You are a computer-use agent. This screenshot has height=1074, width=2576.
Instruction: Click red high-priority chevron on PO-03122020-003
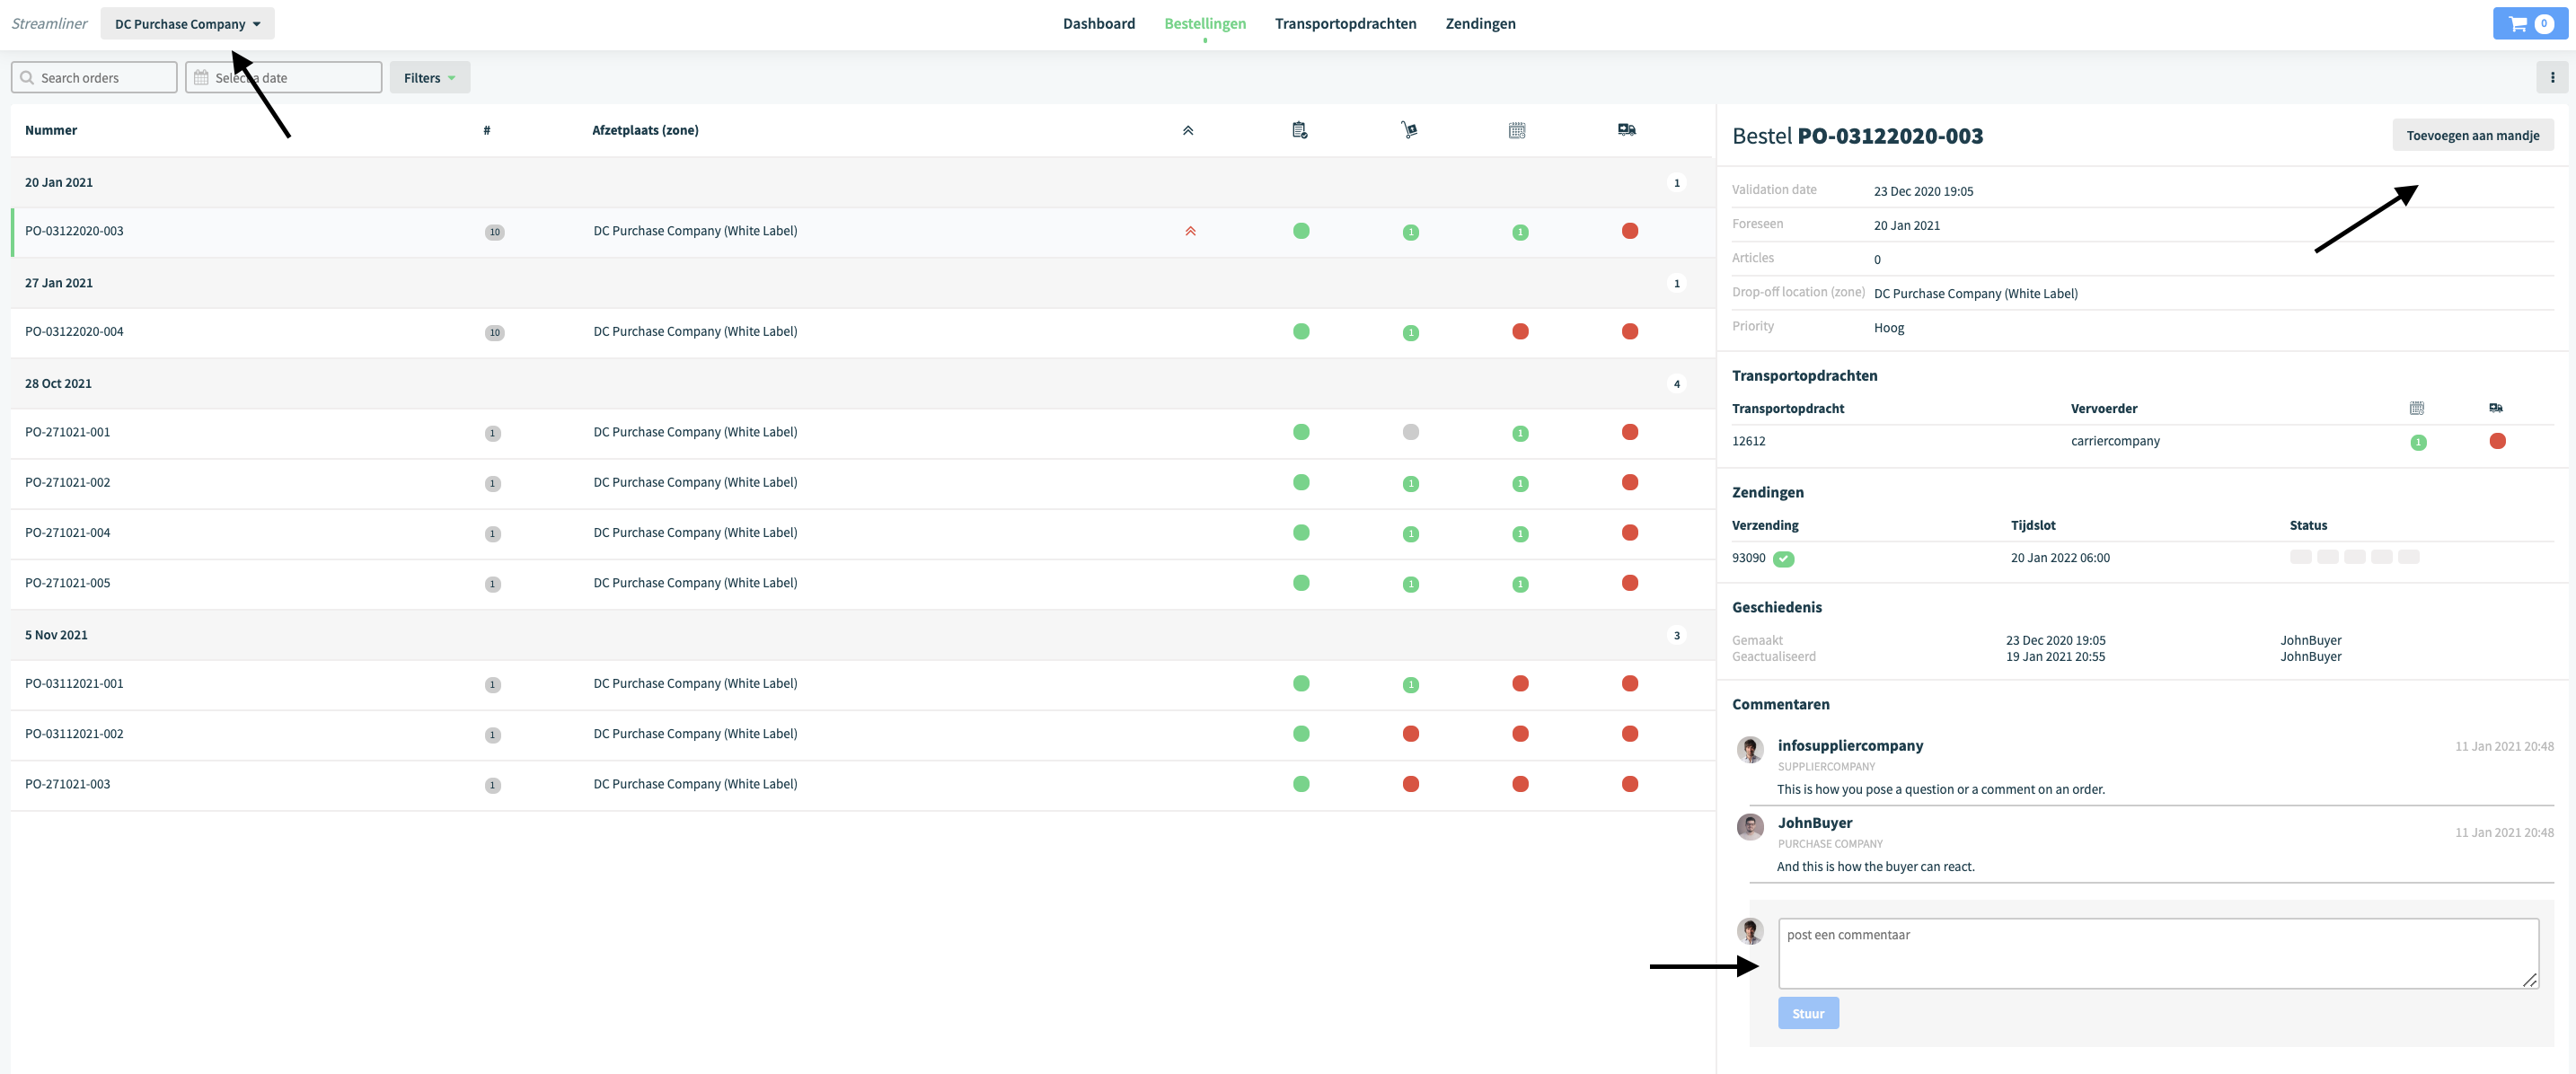1190,231
